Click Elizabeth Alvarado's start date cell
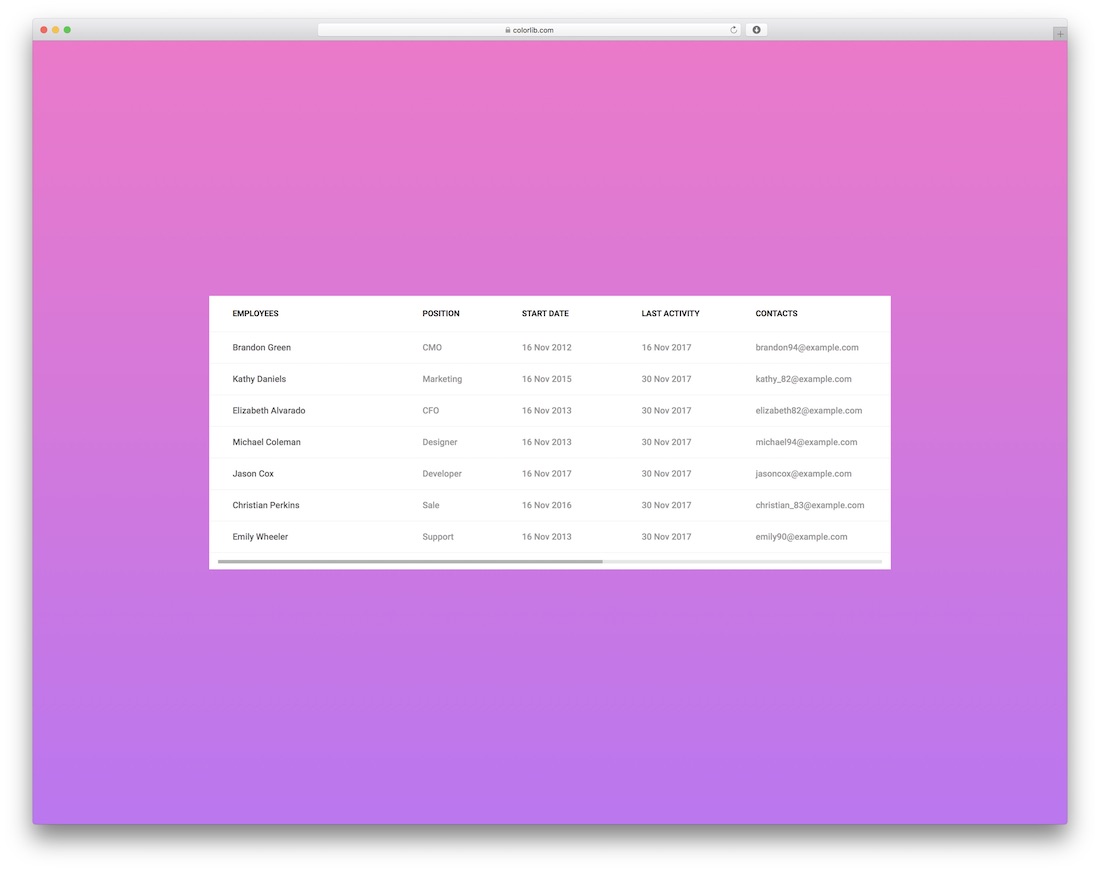This screenshot has height=871, width=1100. pyautogui.click(x=546, y=411)
